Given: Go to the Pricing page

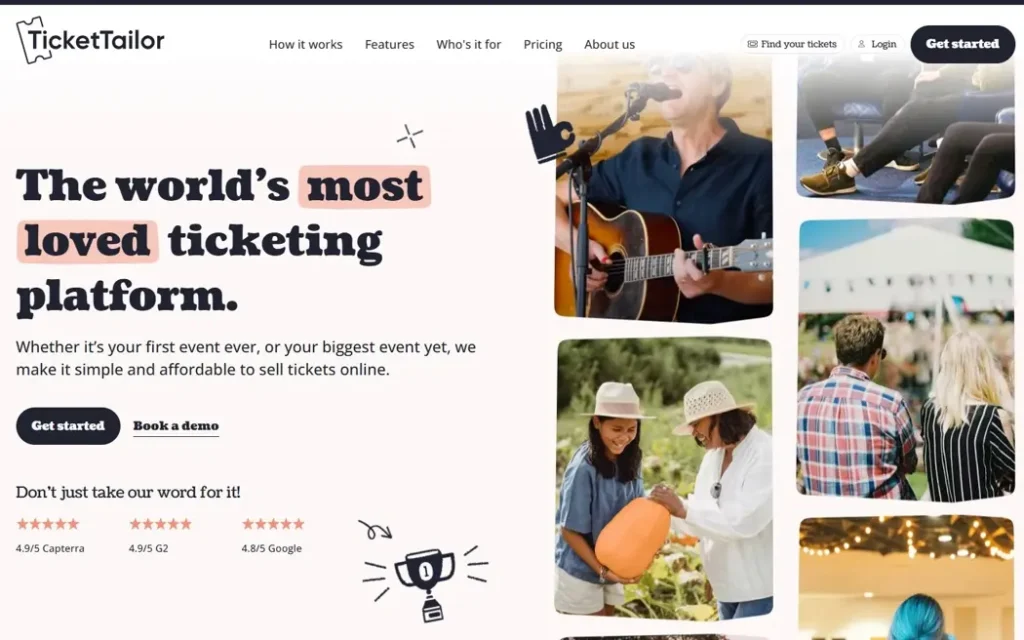Looking at the screenshot, I should [543, 44].
